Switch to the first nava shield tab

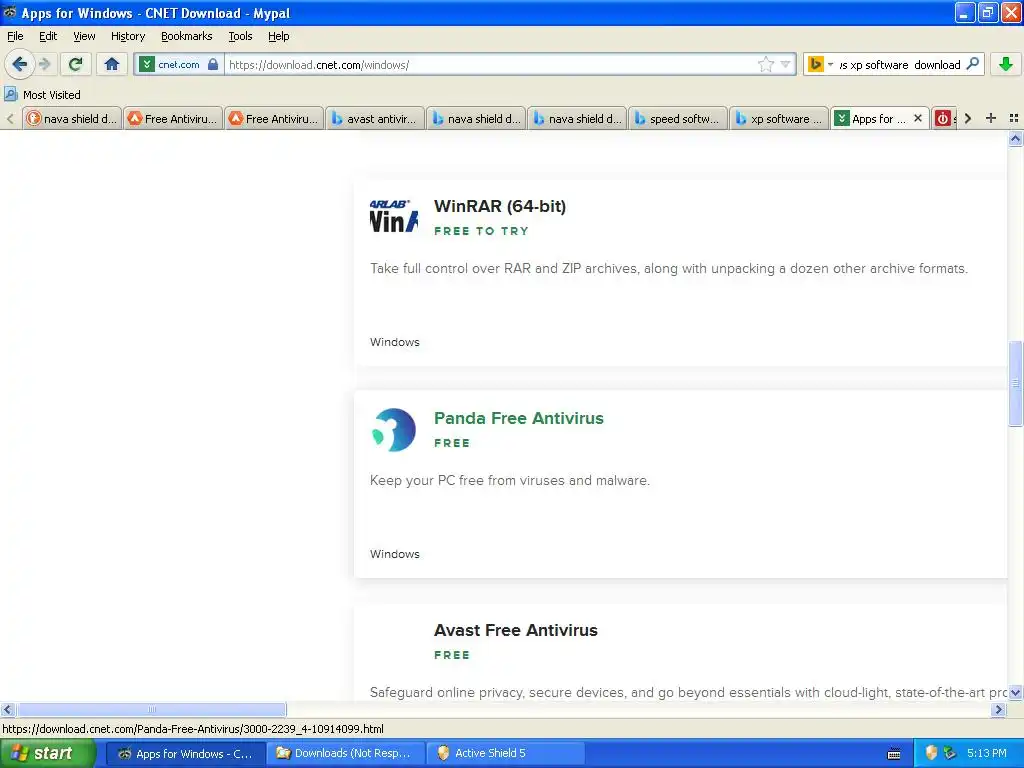(x=72, y=119)
